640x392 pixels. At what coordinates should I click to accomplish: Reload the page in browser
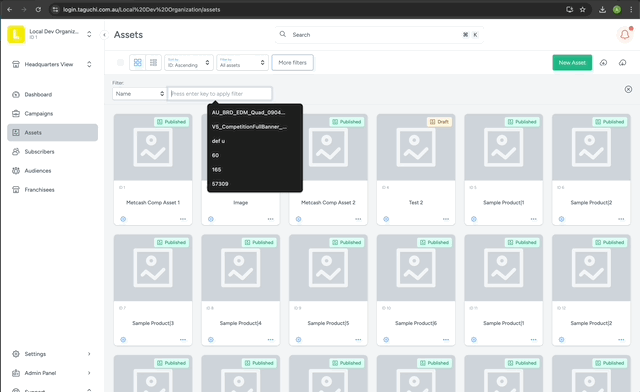pos(38,9)
